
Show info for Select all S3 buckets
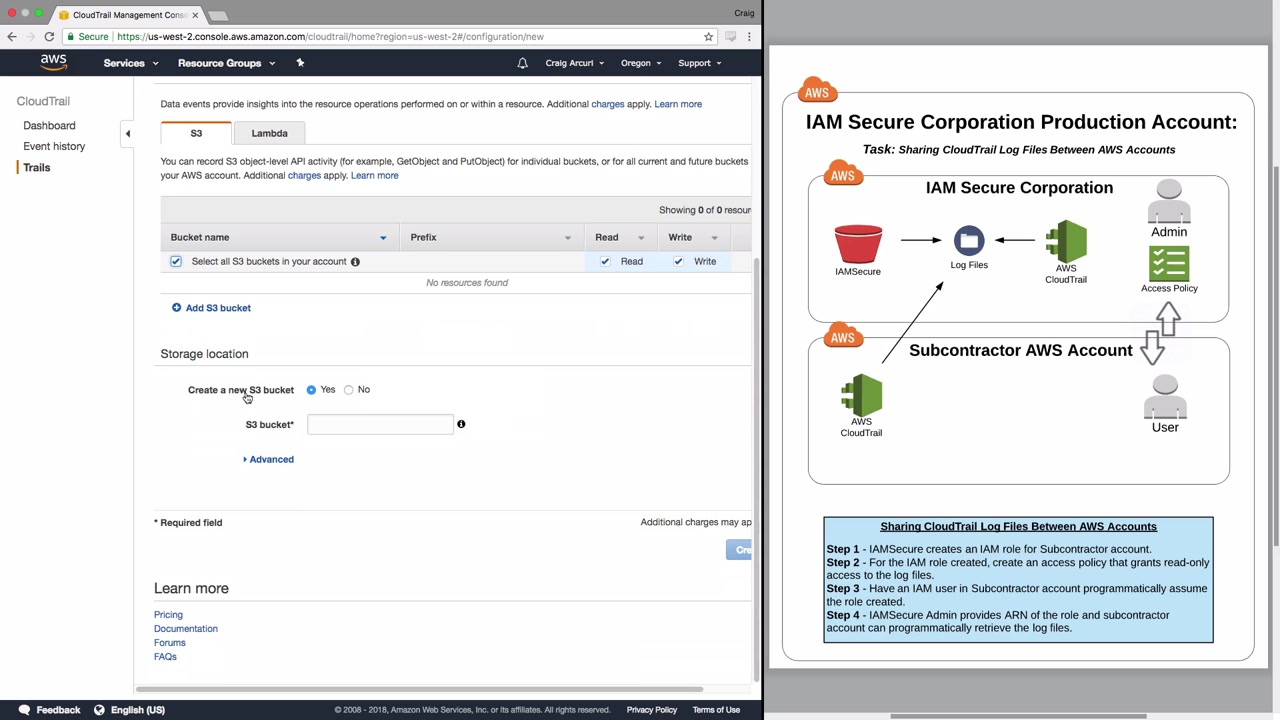coord(355,262)
